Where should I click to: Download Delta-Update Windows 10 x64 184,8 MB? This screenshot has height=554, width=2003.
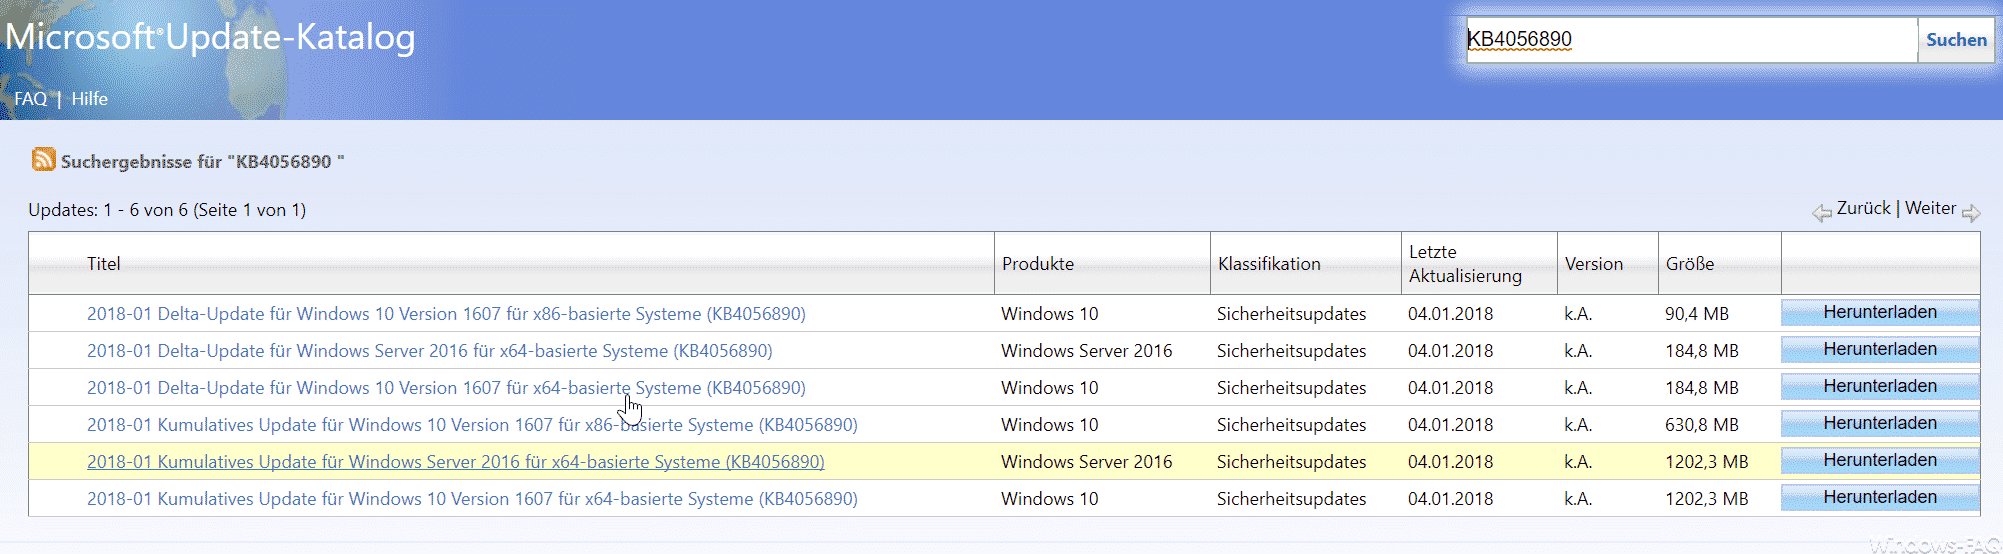coord(1880,387)
